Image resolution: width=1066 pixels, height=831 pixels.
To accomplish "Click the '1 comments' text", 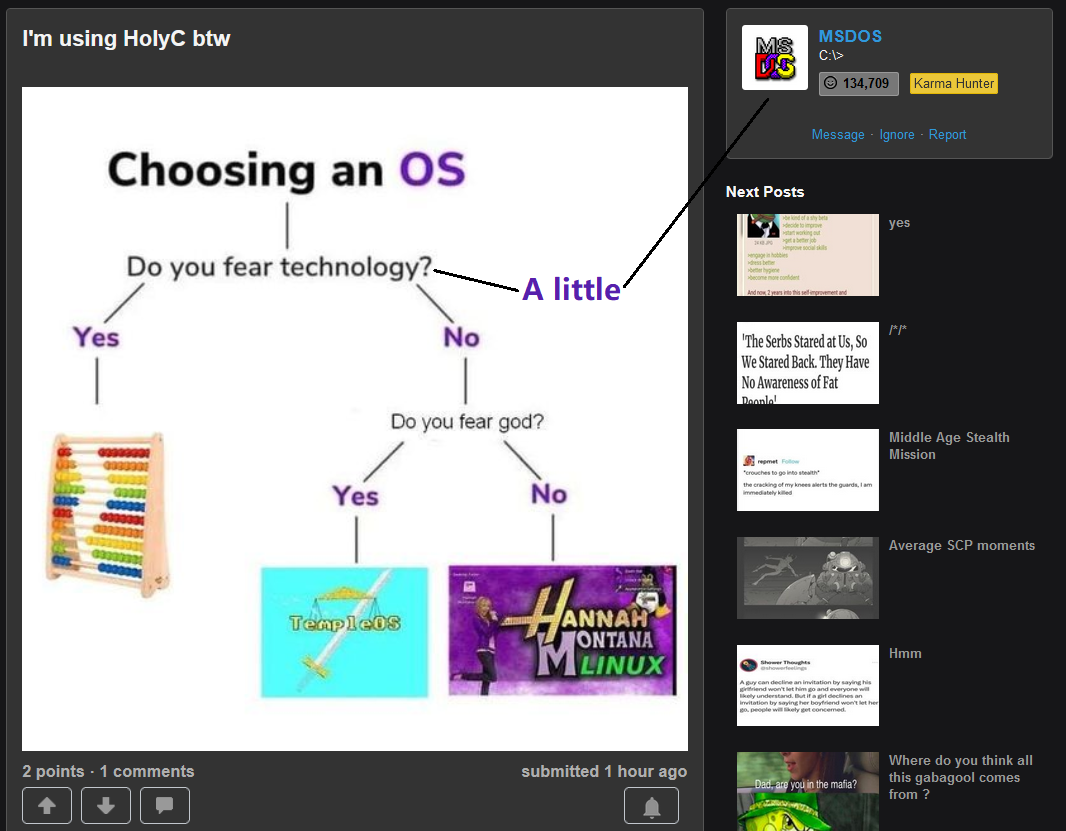I will point(147,771).
